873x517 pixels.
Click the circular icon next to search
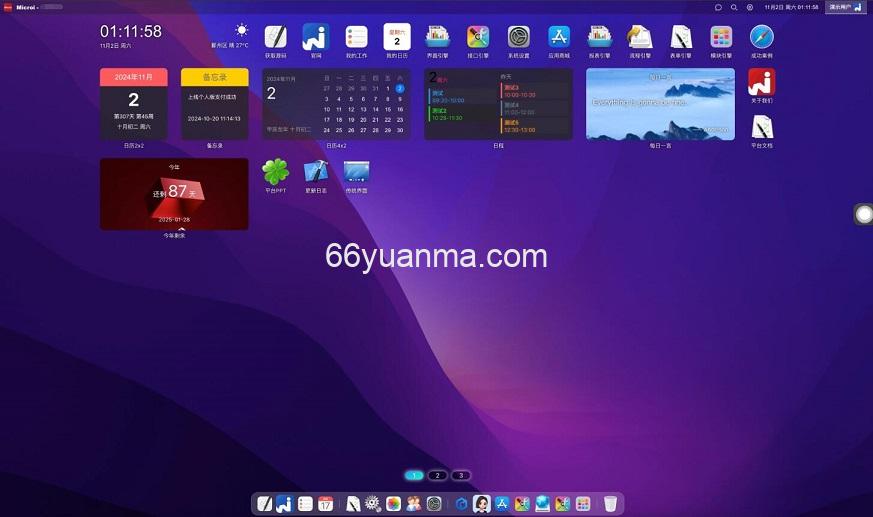(x=750, y=7)
